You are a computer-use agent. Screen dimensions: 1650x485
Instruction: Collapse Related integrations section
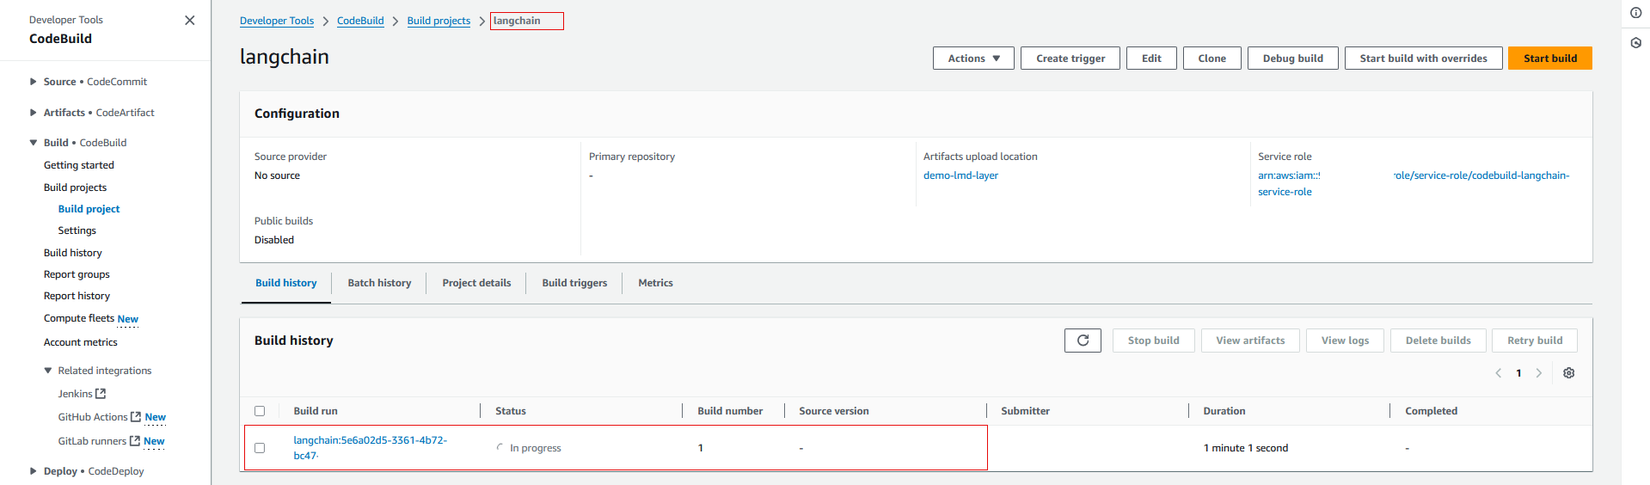click(x=48, y=371)
